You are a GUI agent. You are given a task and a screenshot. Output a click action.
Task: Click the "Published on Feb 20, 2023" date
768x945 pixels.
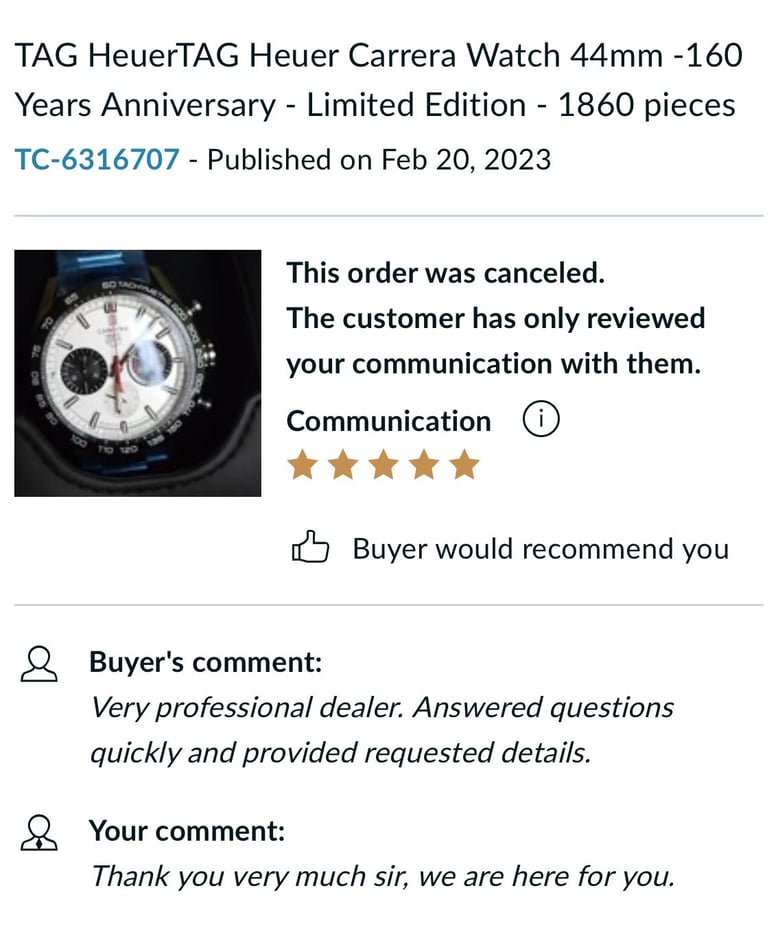[x=379, y=159]
